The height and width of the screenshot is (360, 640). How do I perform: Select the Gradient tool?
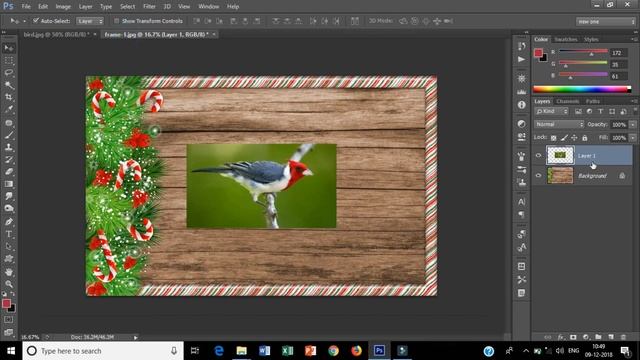click(9, 184)
